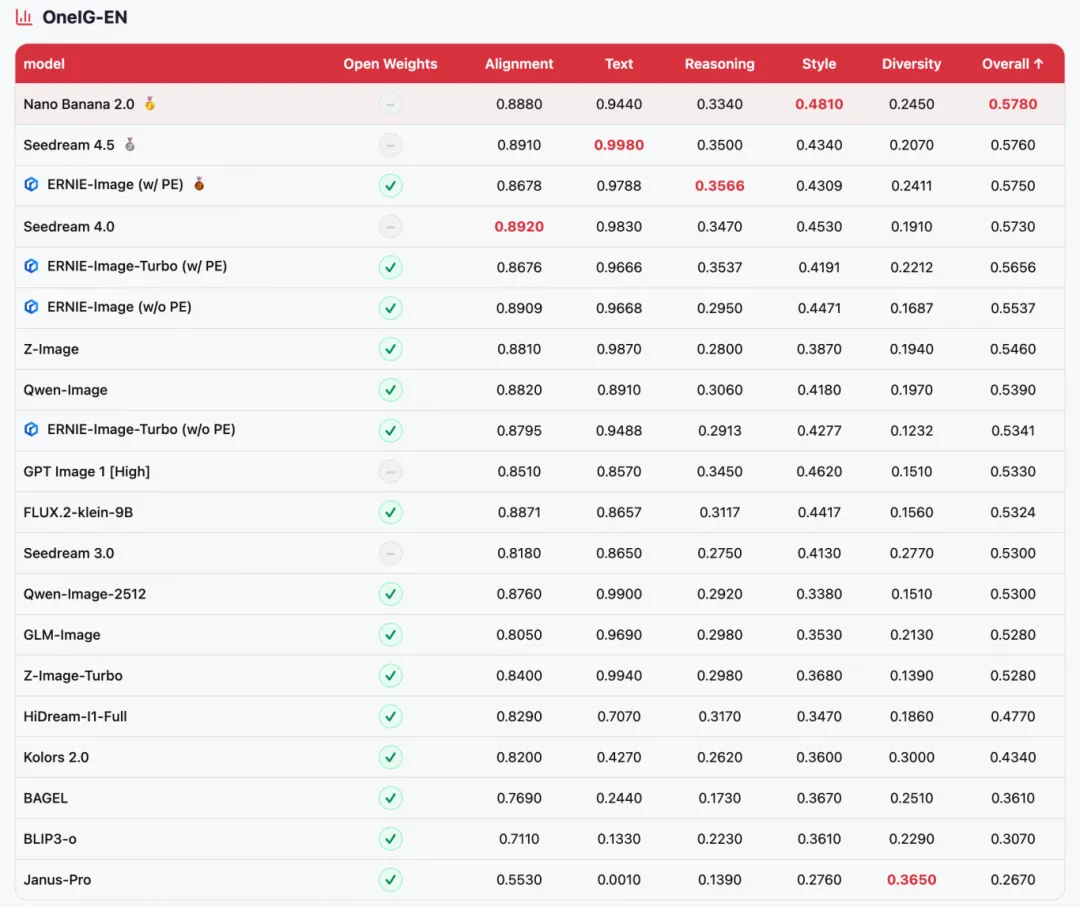Click the bronze medal beside ERNIE-Image (w/ PE)
Image resolution: width=1080 pixels, height=907 pixels.
(199, 185)
